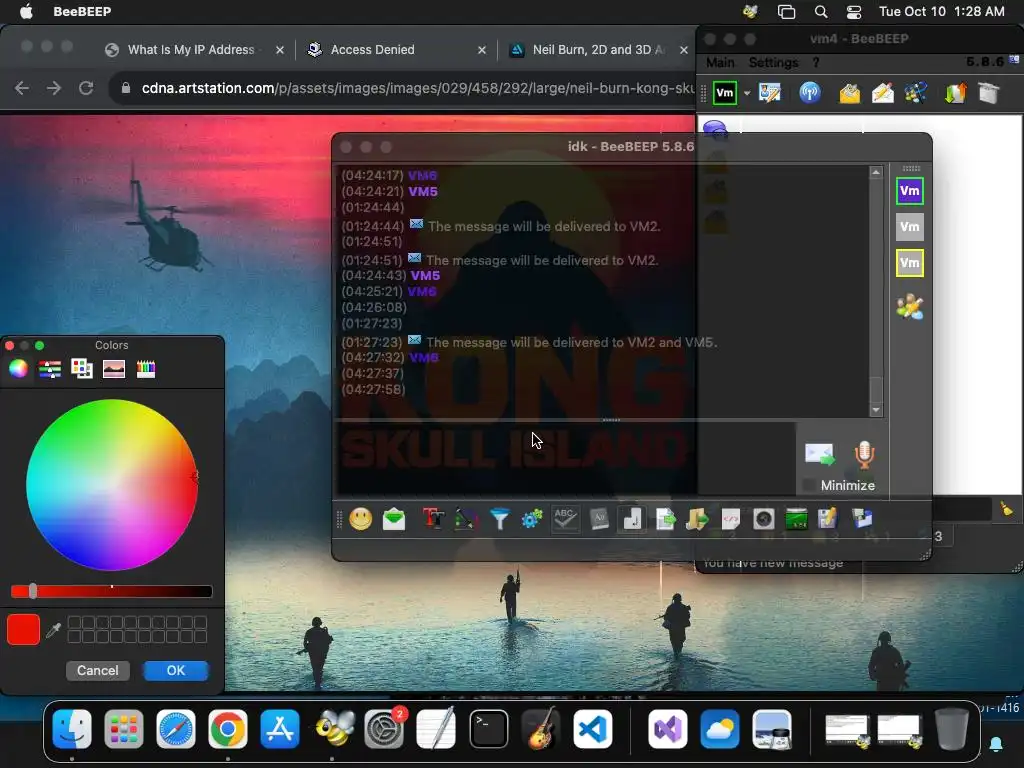The width and height of the screenshot is (1024, 768).
Task: Click the edit profile icon in vm4 toolbar
Action: pyautogui.click(x=770, y=93)
